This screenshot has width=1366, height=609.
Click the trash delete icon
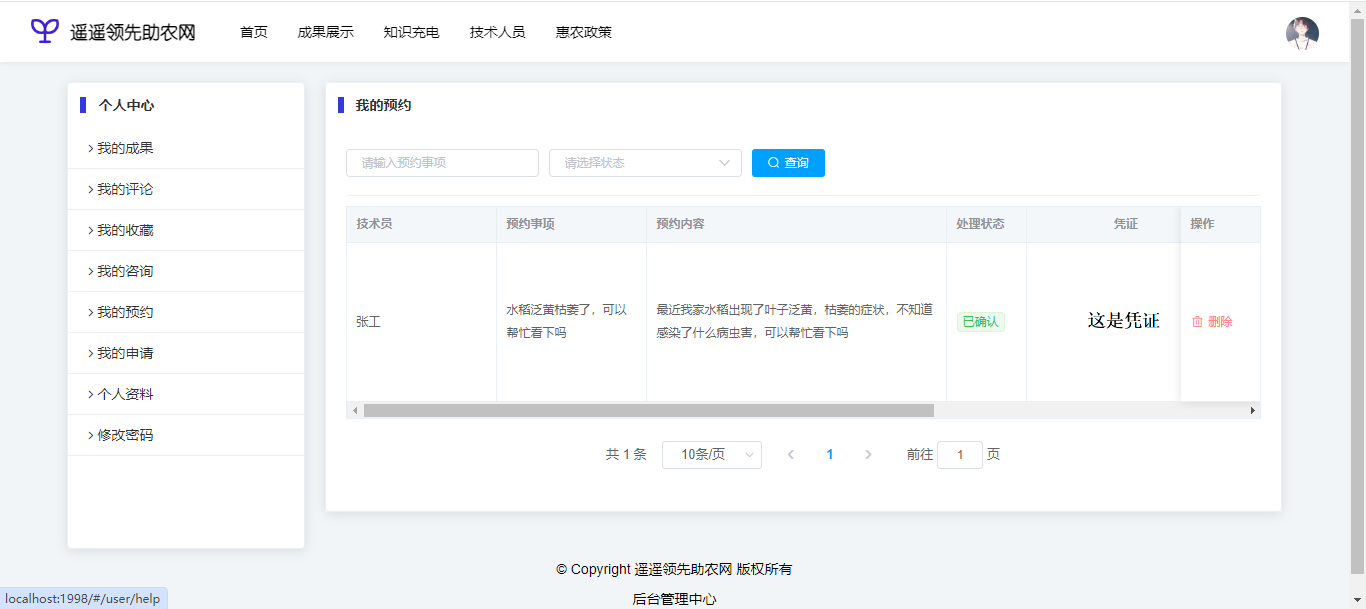[1197, 322]
